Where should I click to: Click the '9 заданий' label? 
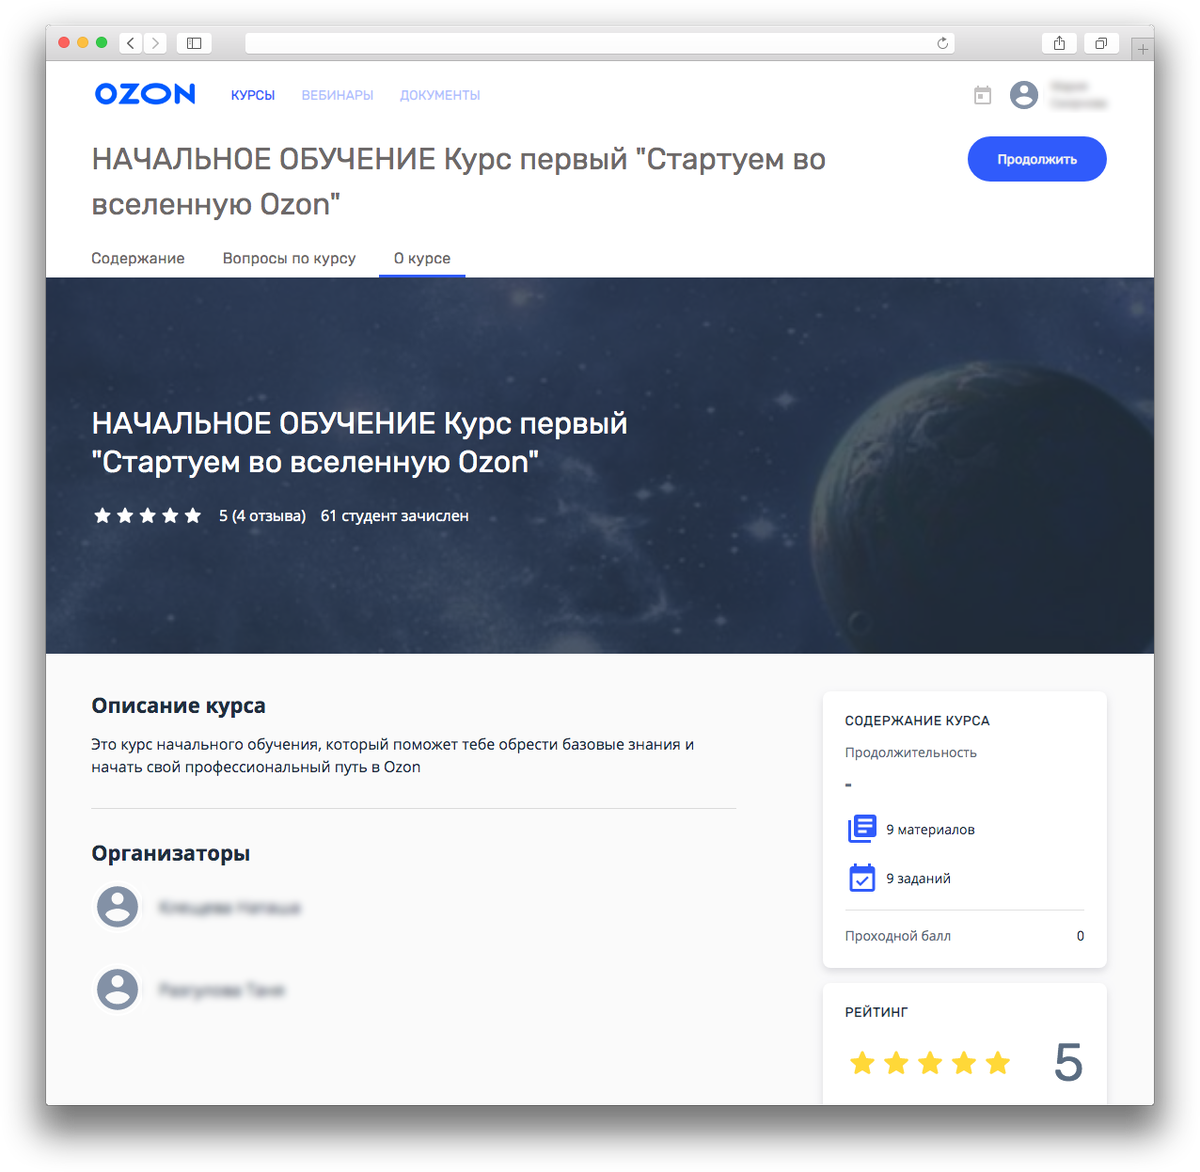918,879
